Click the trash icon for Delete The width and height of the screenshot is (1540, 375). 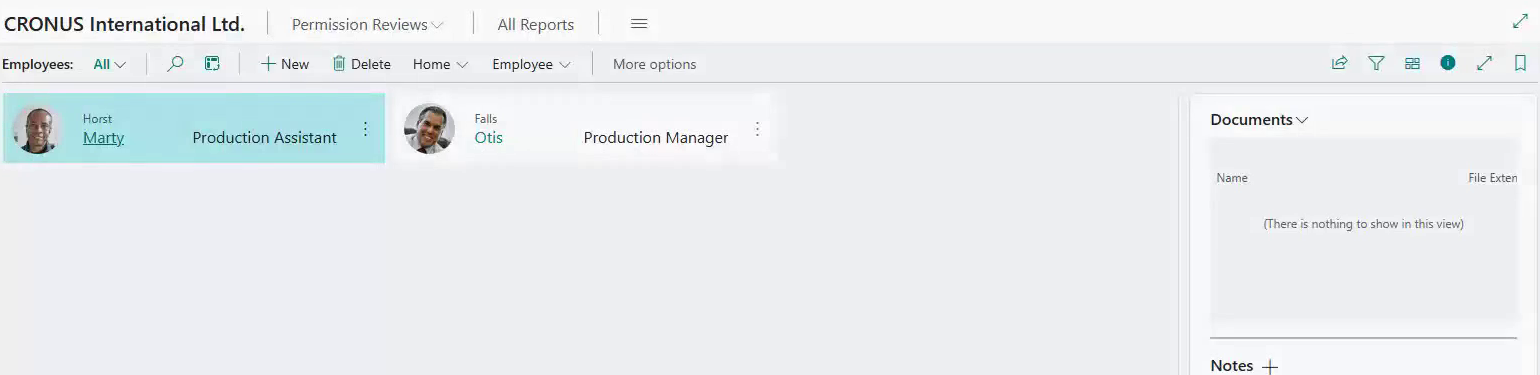[339, 64]
